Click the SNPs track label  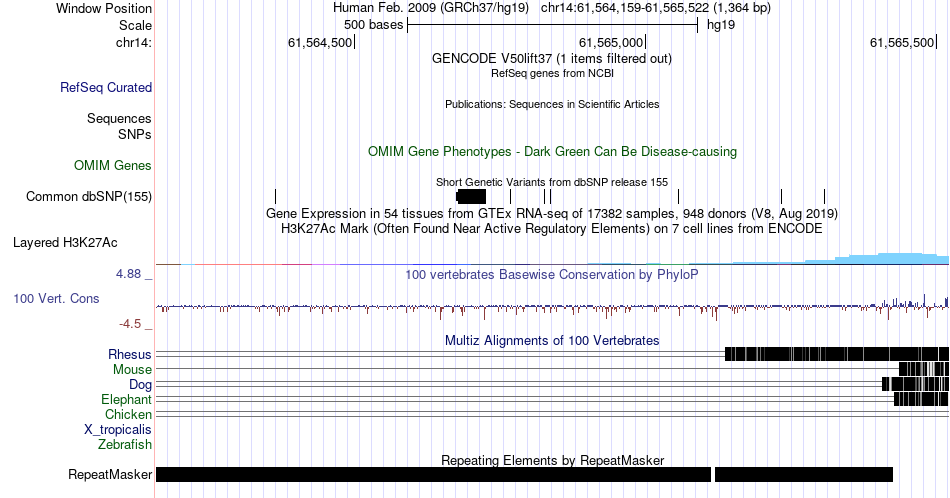[135, 134]
